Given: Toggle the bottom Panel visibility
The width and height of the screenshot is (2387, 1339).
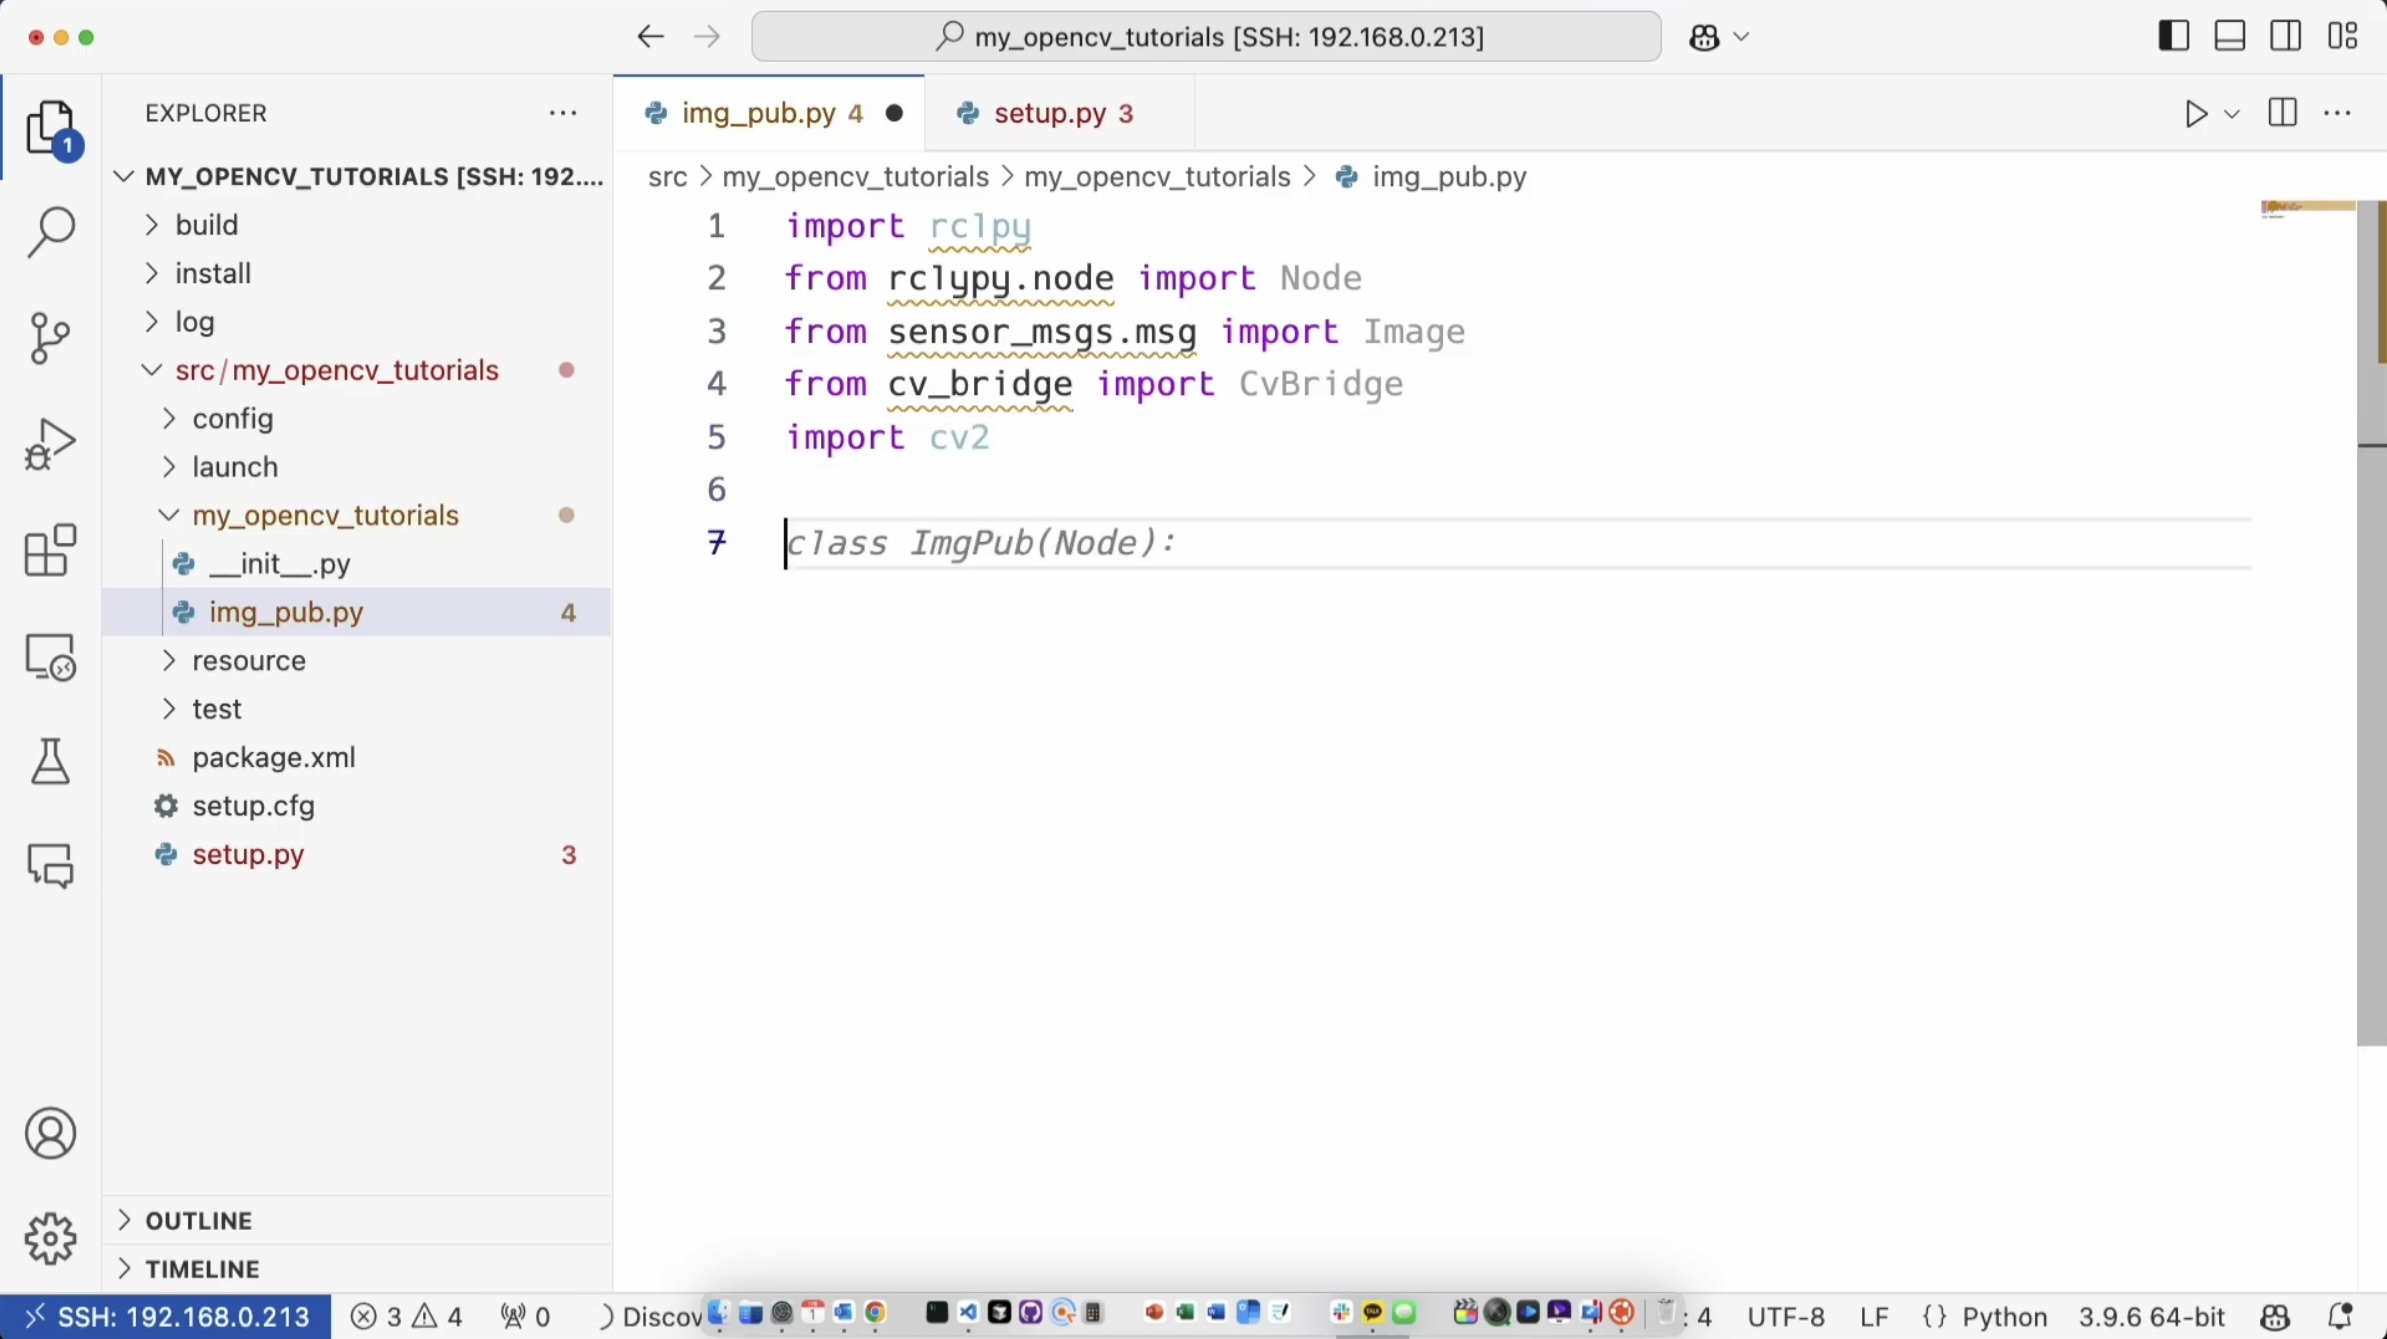Looking at the screenshot, I should tap(2229, 37).
